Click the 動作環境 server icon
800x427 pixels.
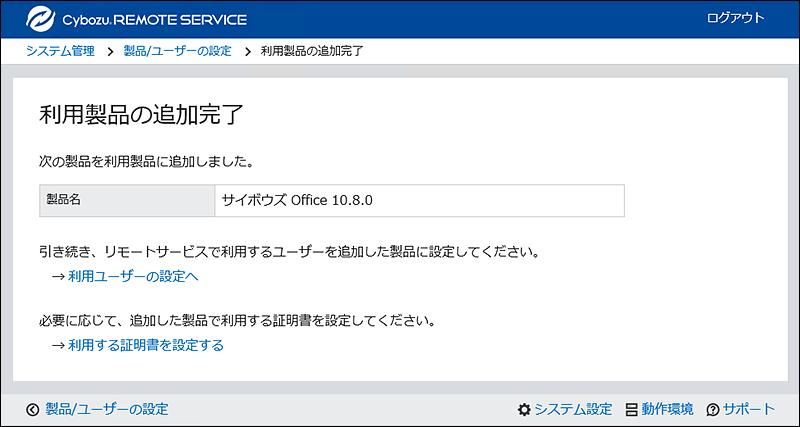[x=632, y=409]
